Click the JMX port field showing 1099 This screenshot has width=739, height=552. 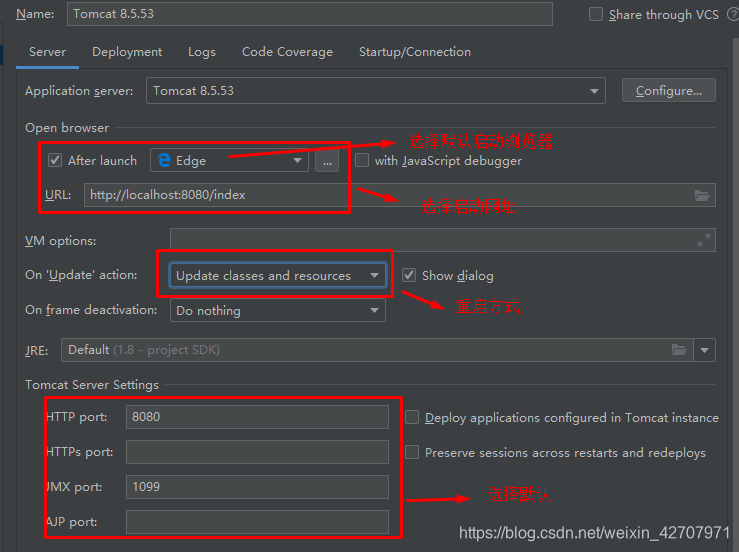pos(257,486)
